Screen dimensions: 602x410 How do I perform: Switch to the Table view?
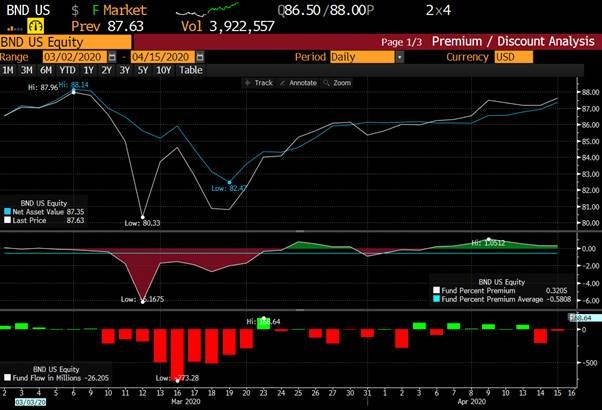coord(191,70)
